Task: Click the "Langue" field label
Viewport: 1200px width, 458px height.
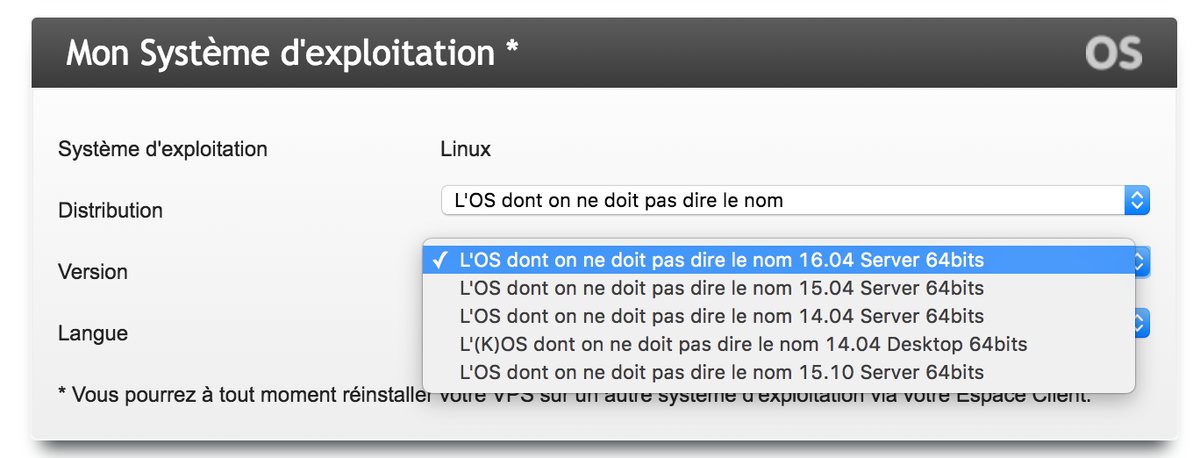Action: point(93,333)
